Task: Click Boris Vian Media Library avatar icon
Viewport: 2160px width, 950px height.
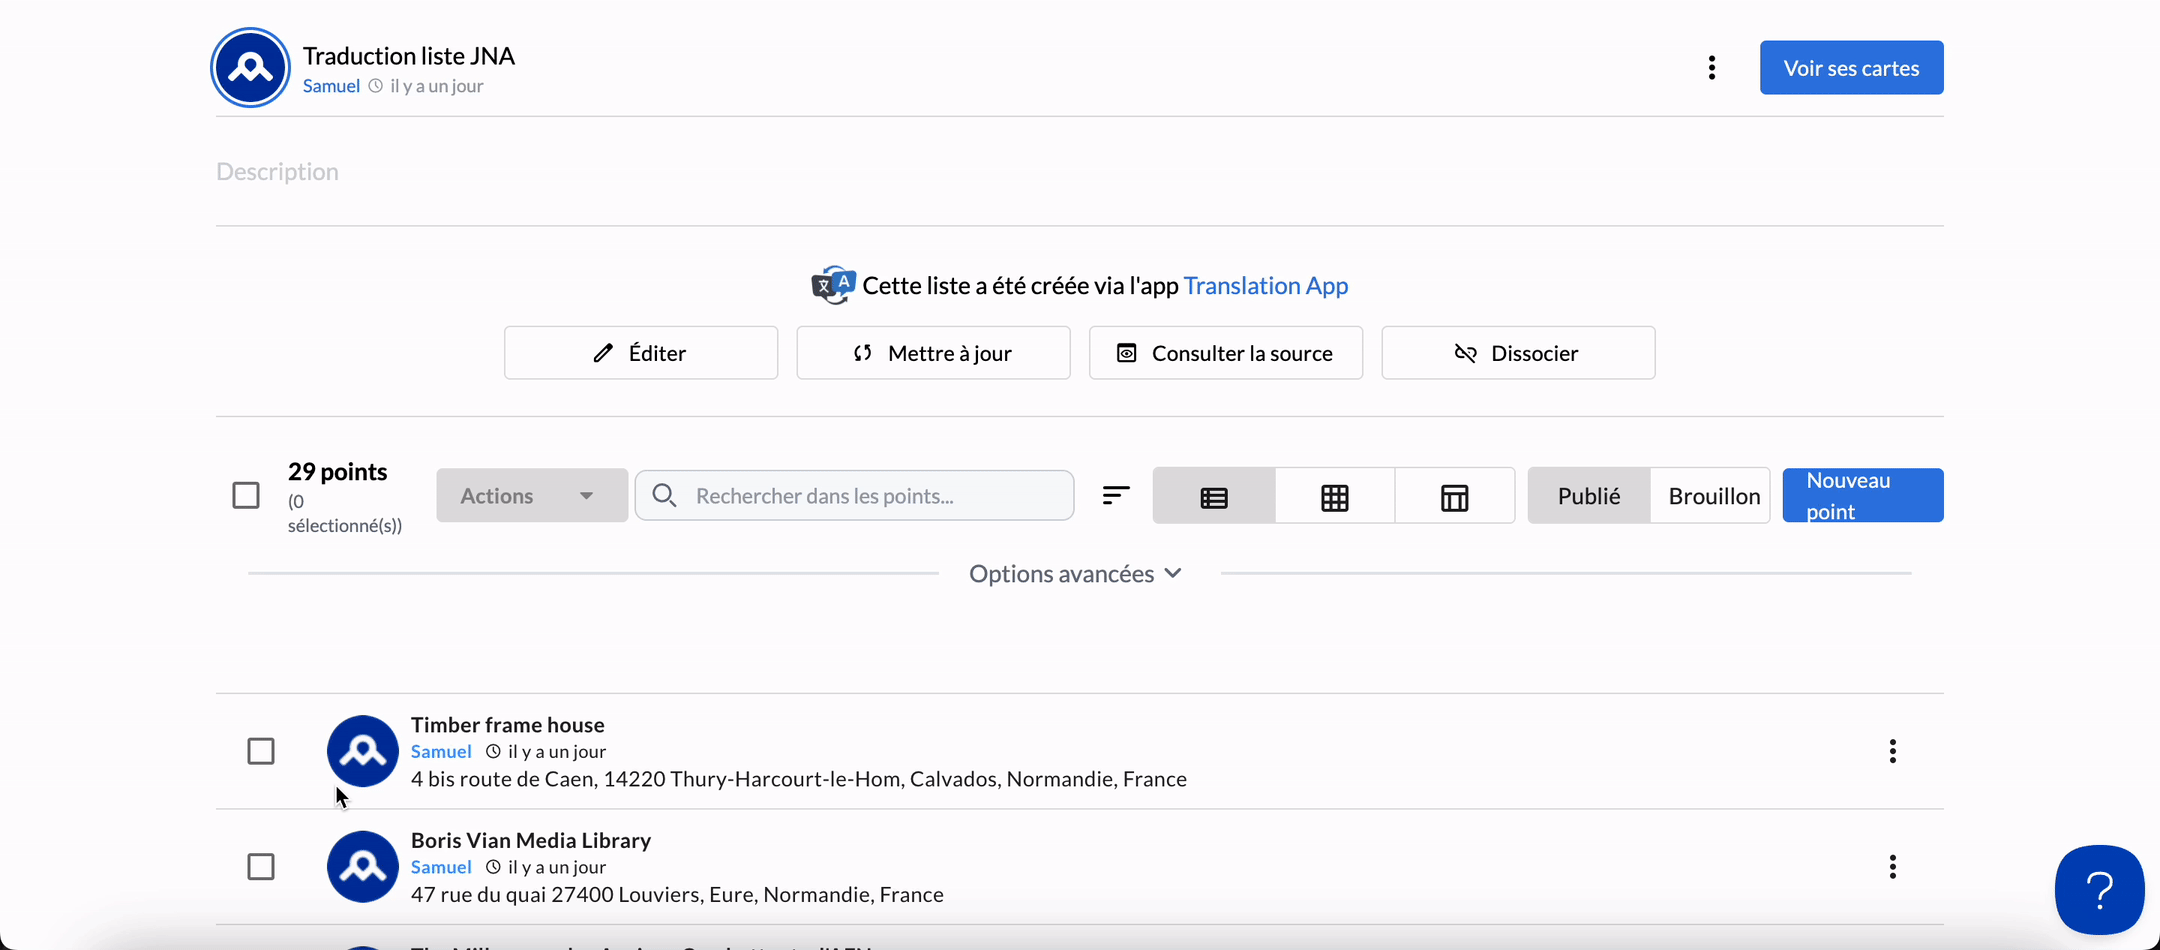Action: [363, 867]
